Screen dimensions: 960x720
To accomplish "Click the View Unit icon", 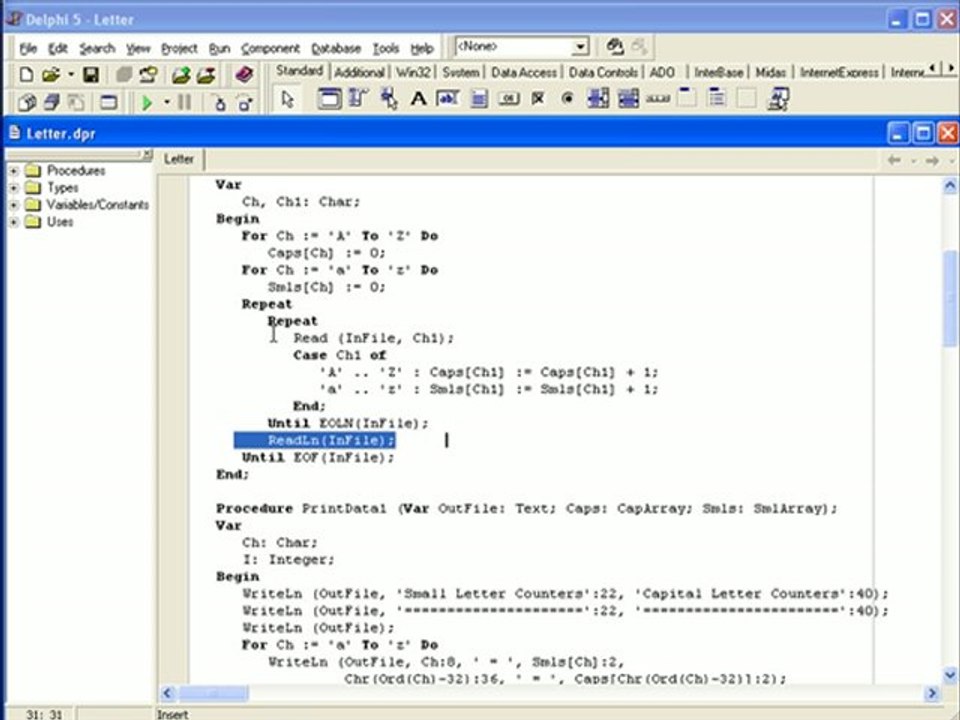I will coord(26,102).
